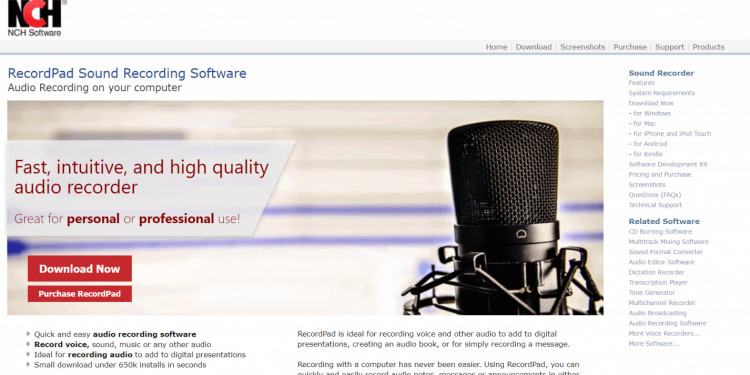This screenshot has height=375, width=750.
Task: Open the More Voice Recorders... link
Action: tap(663, 333)
